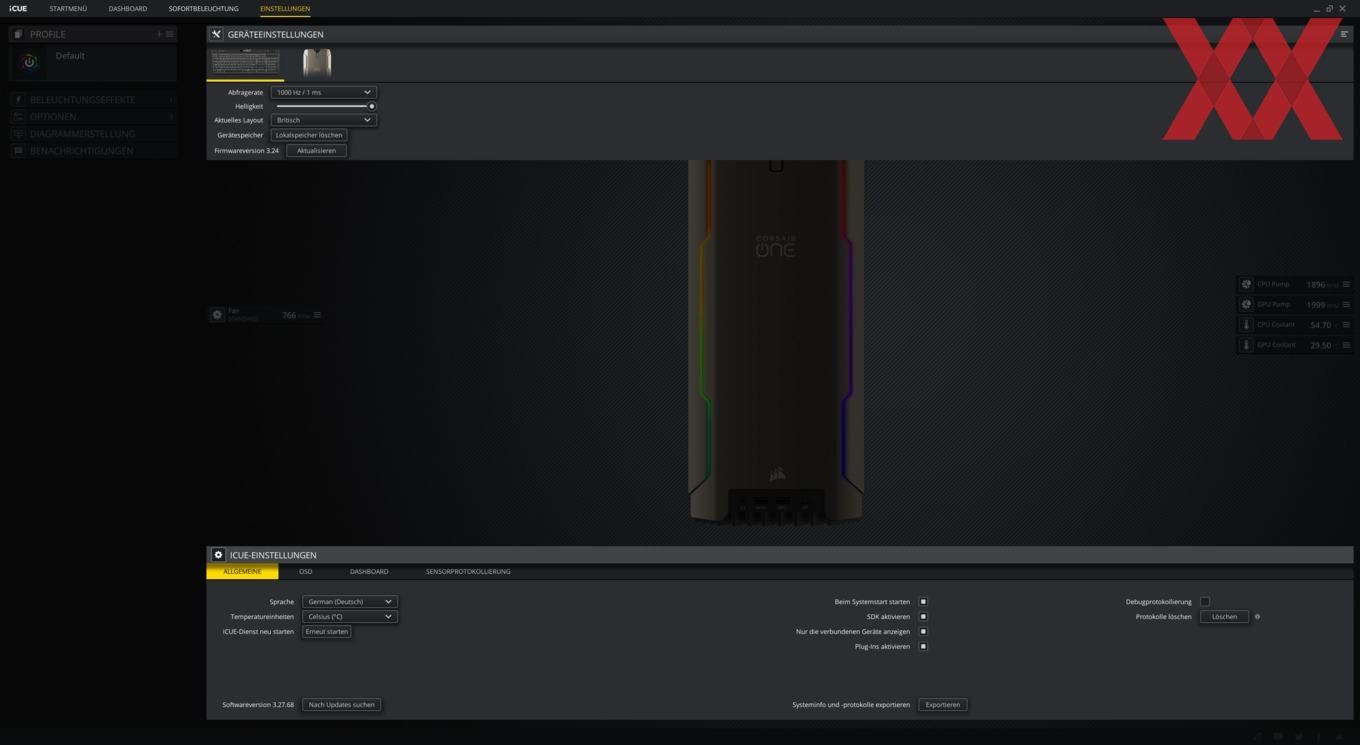Click Erneut starten button

coord(327,632)
